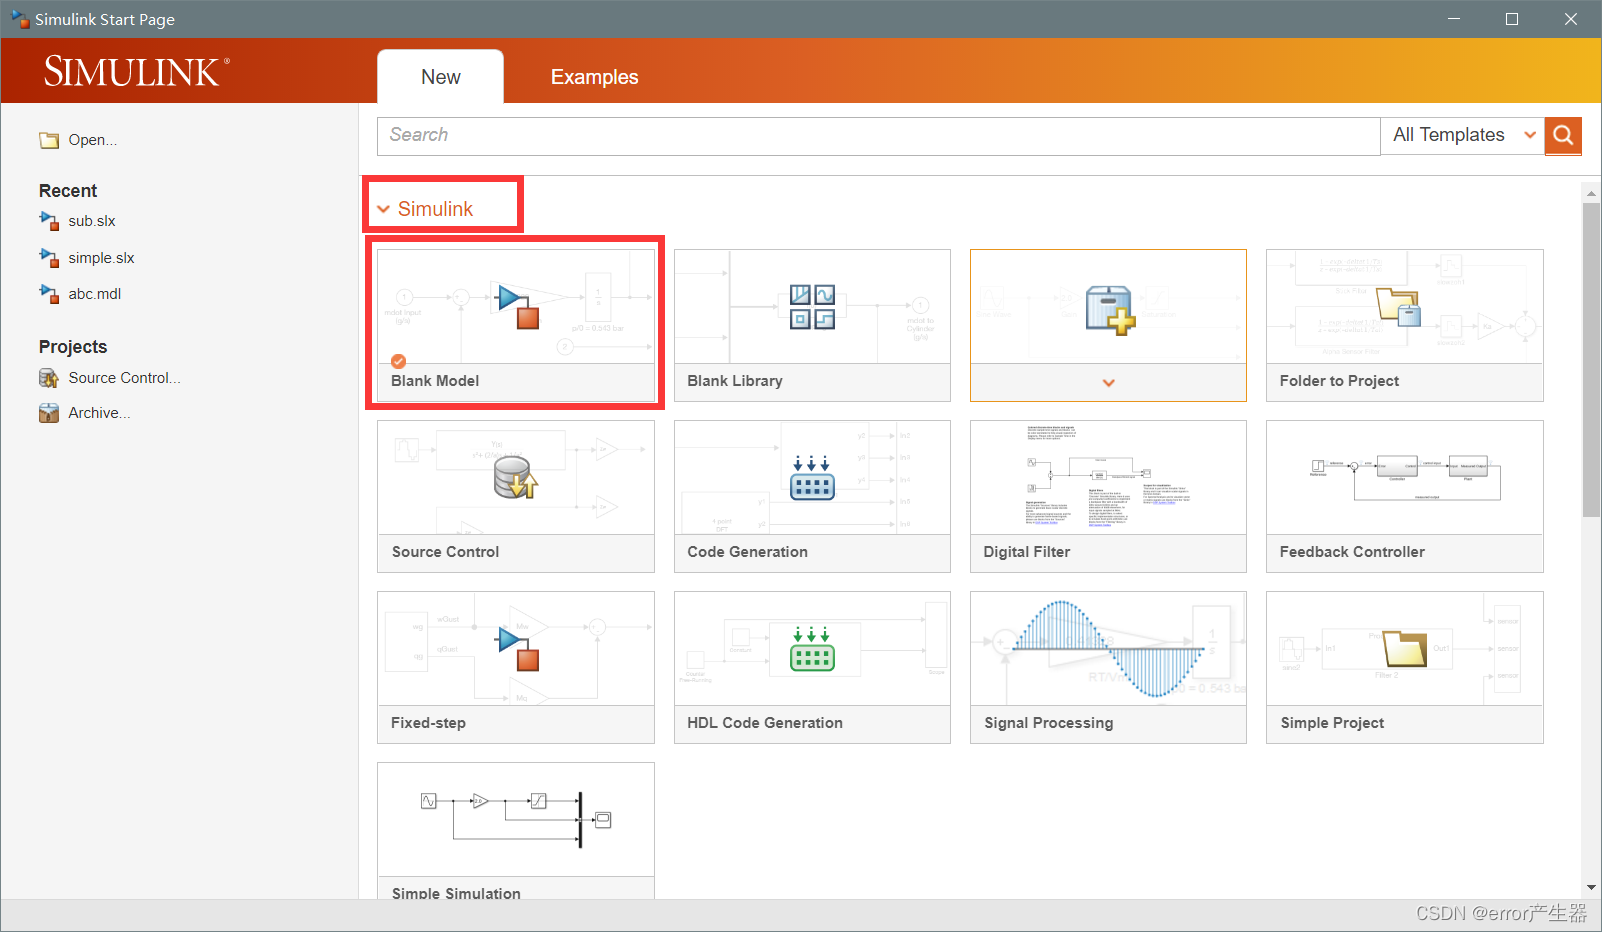This screenshot has width=1602, height=932.
Task: Open recent file abc.mdl
Action: [95, 294]
